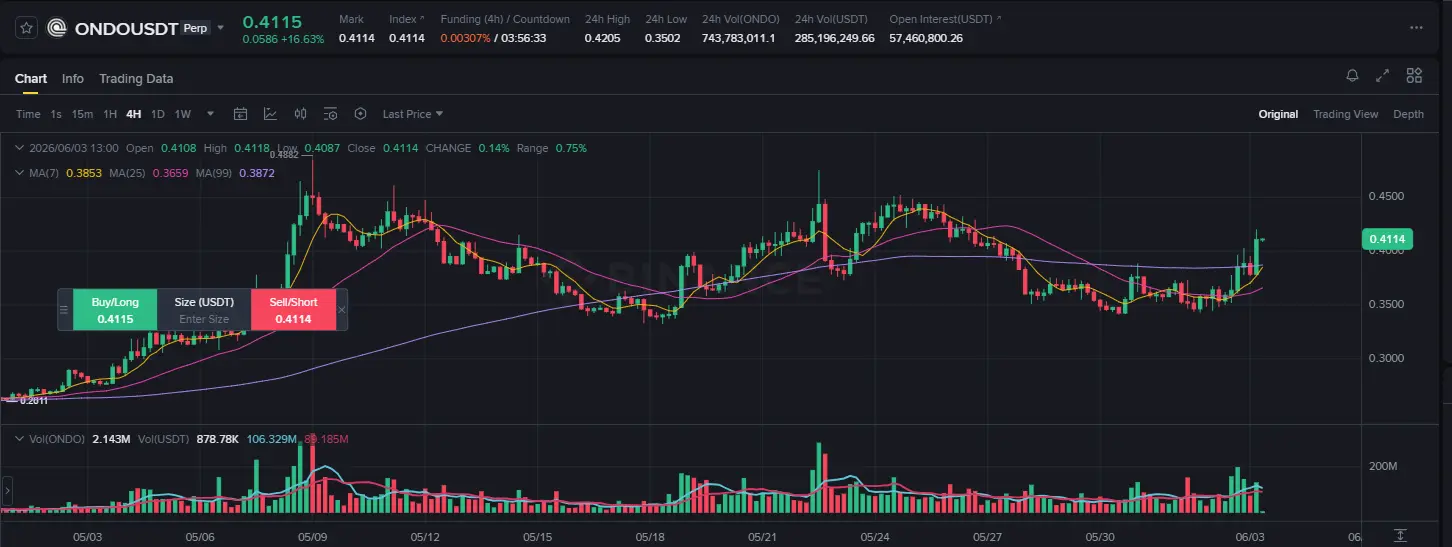This screenshot has height=547, width=1452.
Task: Click the last price 0.4115 header
Action: 272,21
